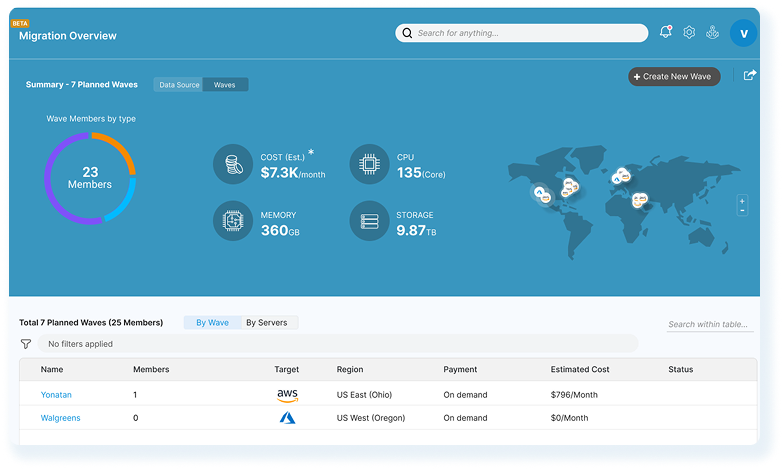Click AWS logo in Yonatan row
This screenshot has width=783, height=470.
(x=288, y=395)
